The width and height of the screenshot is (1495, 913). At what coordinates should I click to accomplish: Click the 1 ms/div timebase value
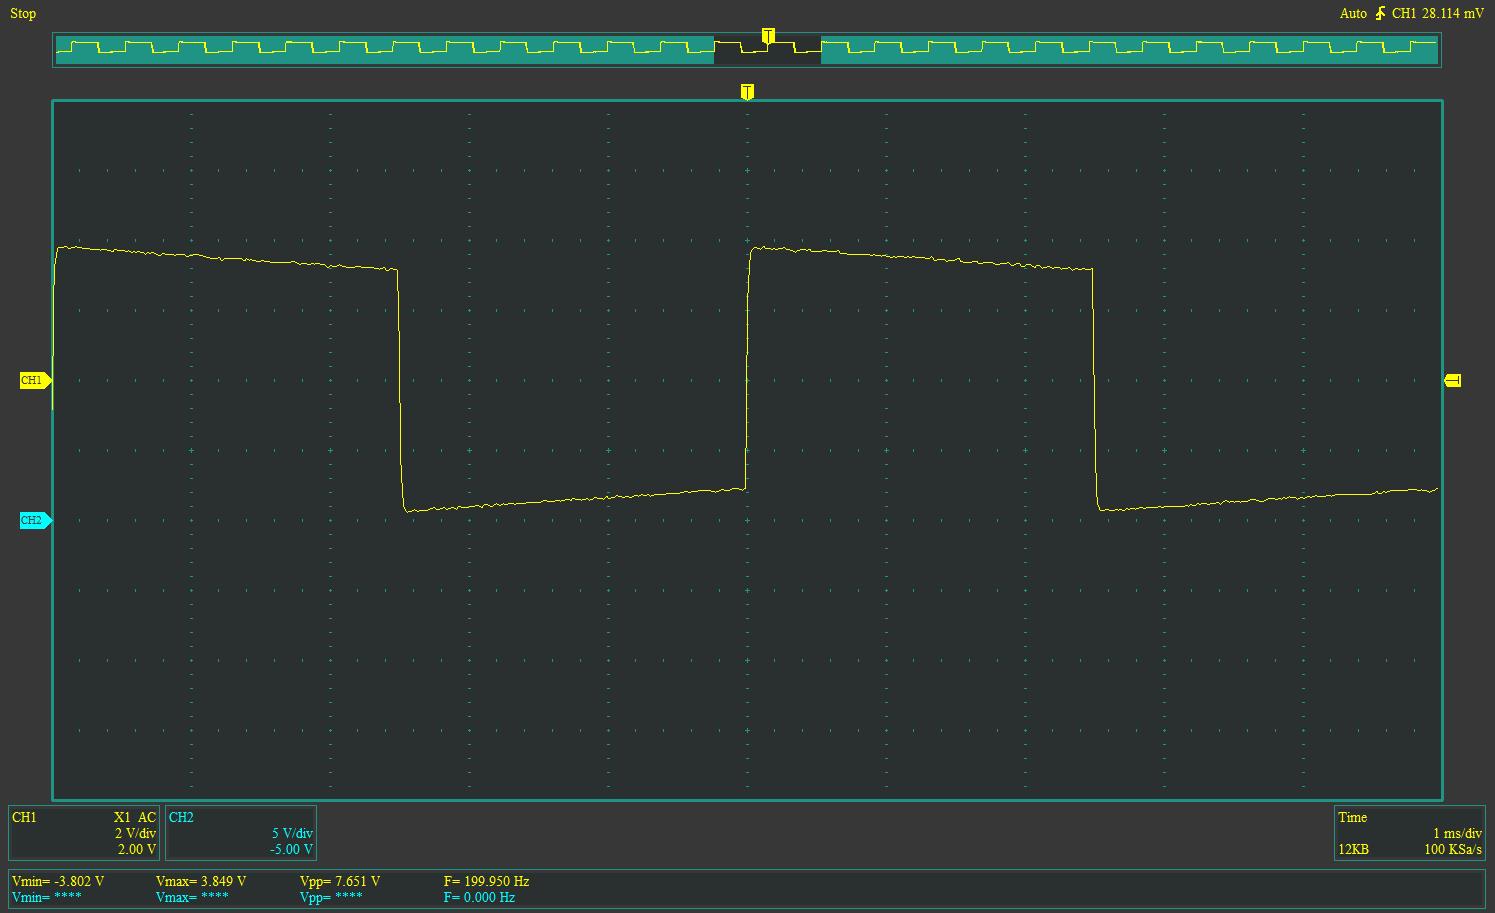(1457, 833)
